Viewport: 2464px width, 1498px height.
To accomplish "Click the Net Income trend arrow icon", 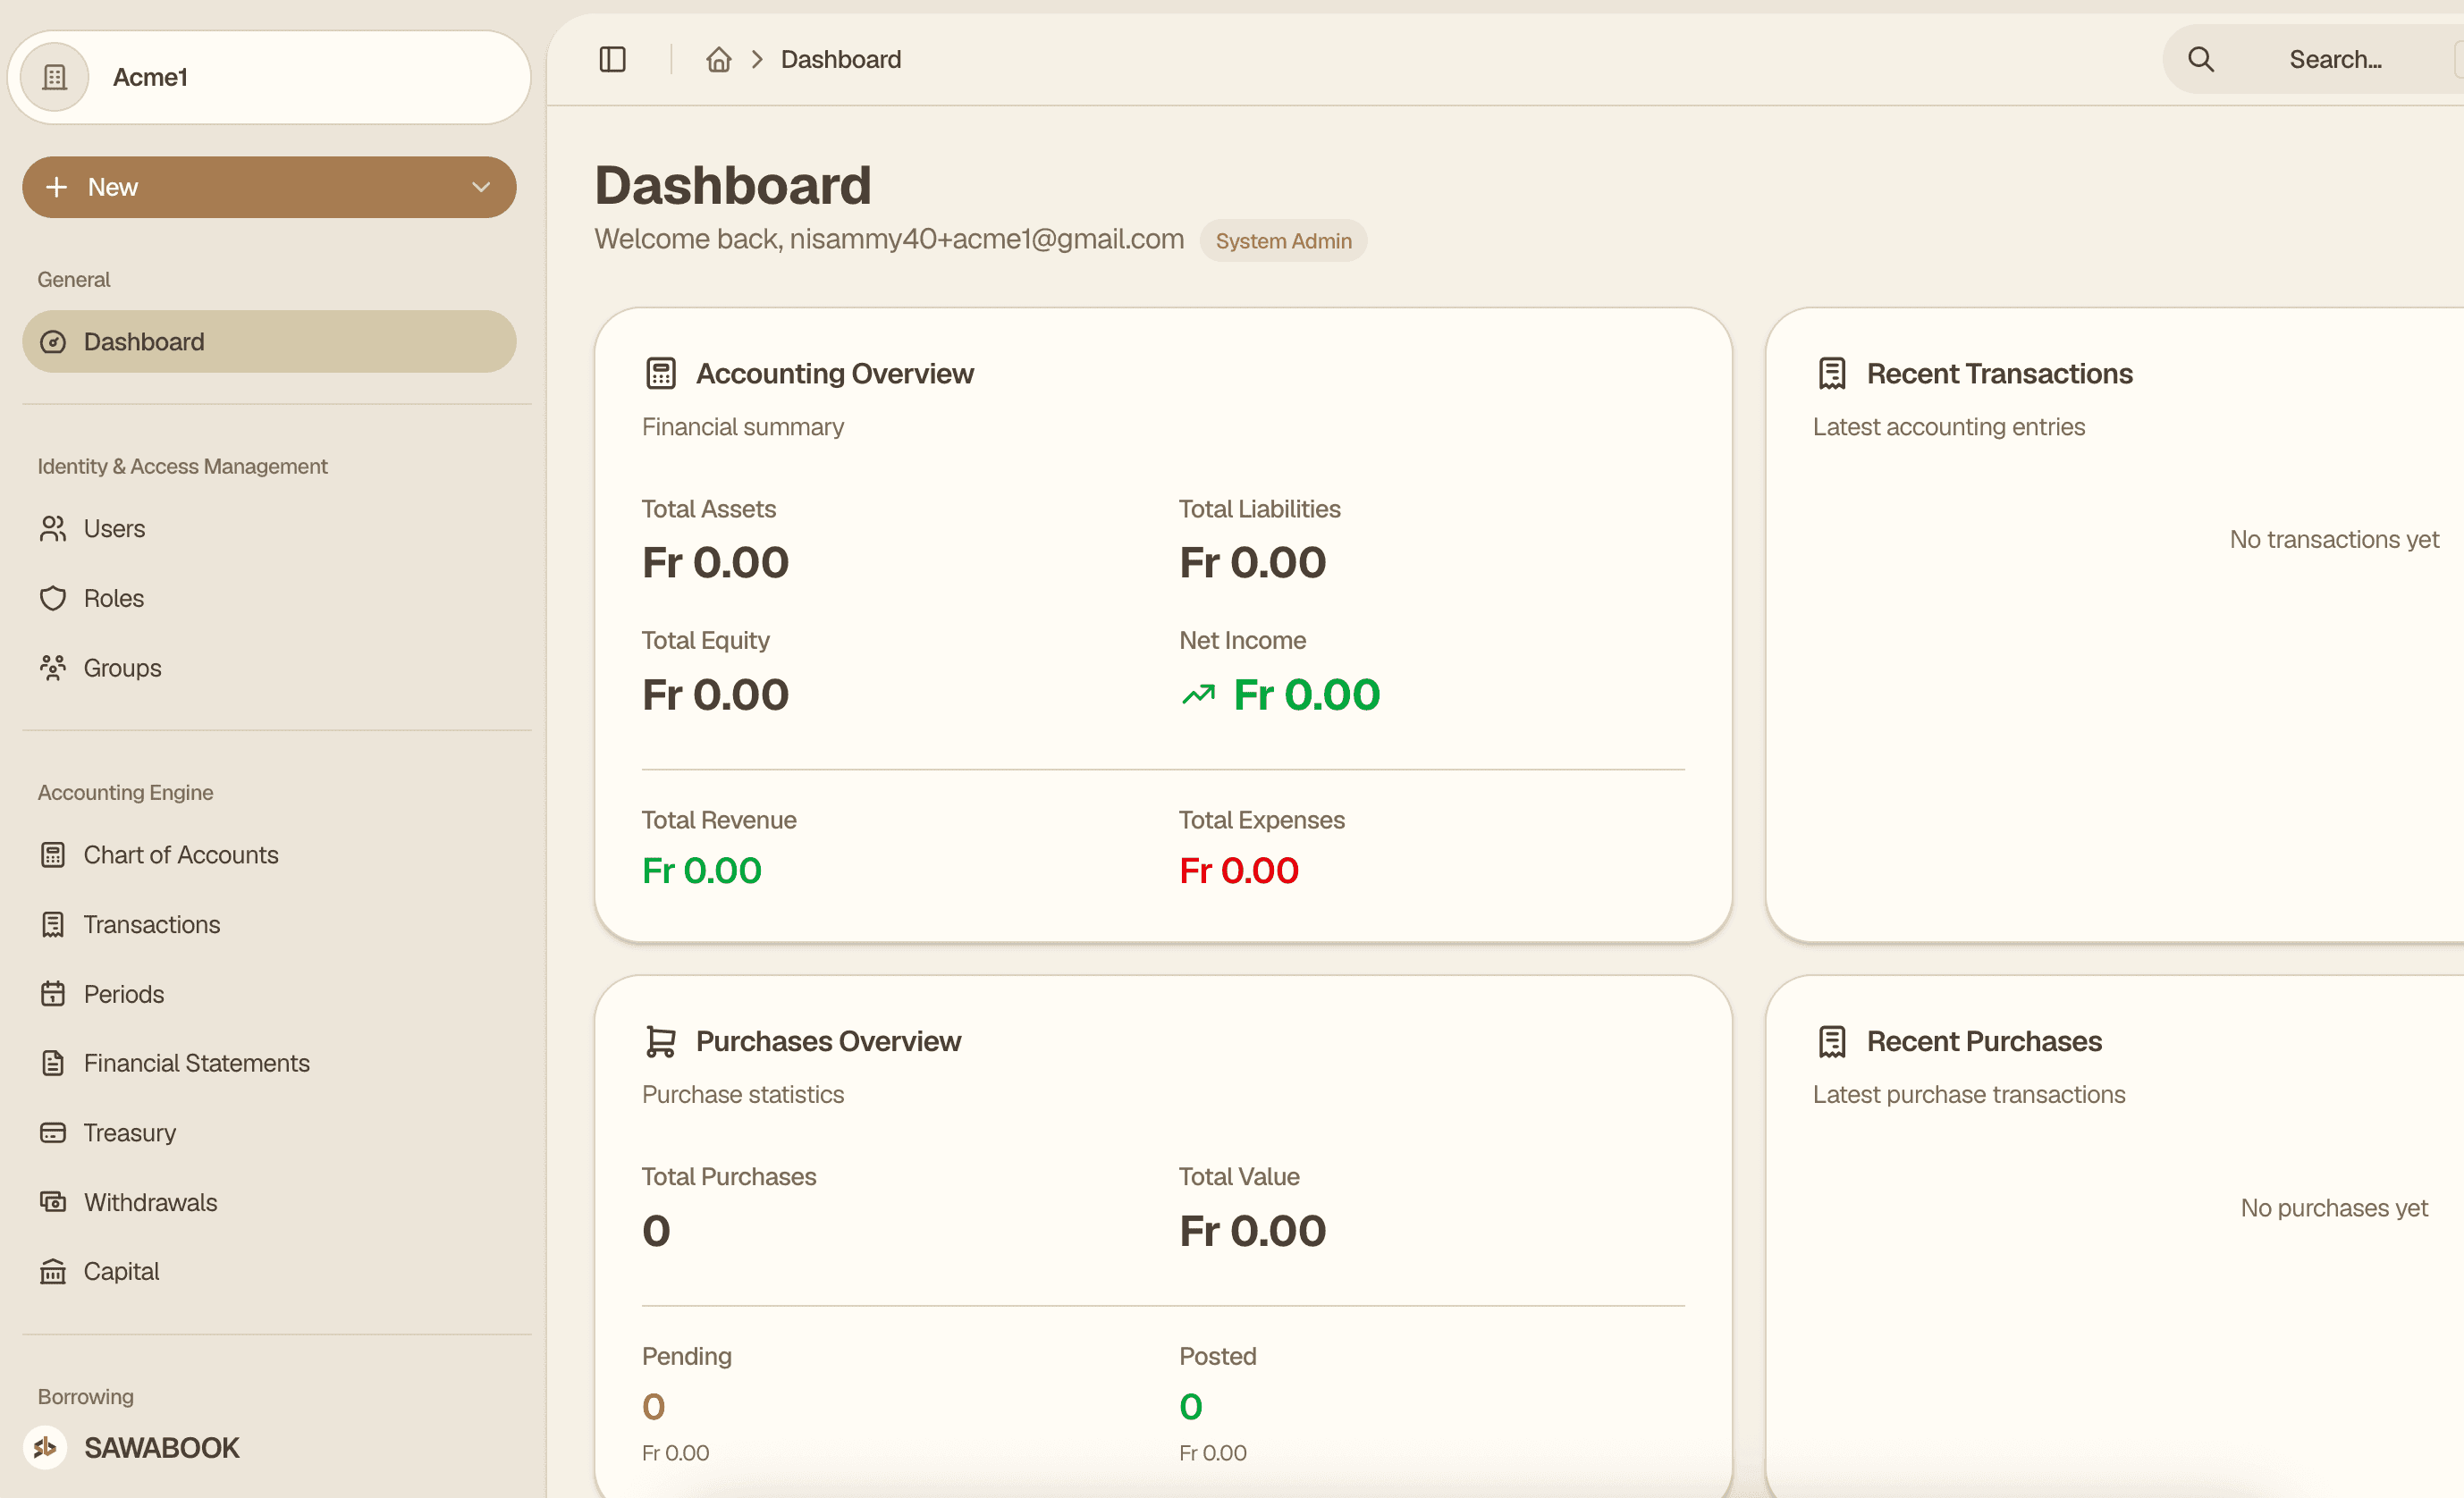I will (1198, 694).
